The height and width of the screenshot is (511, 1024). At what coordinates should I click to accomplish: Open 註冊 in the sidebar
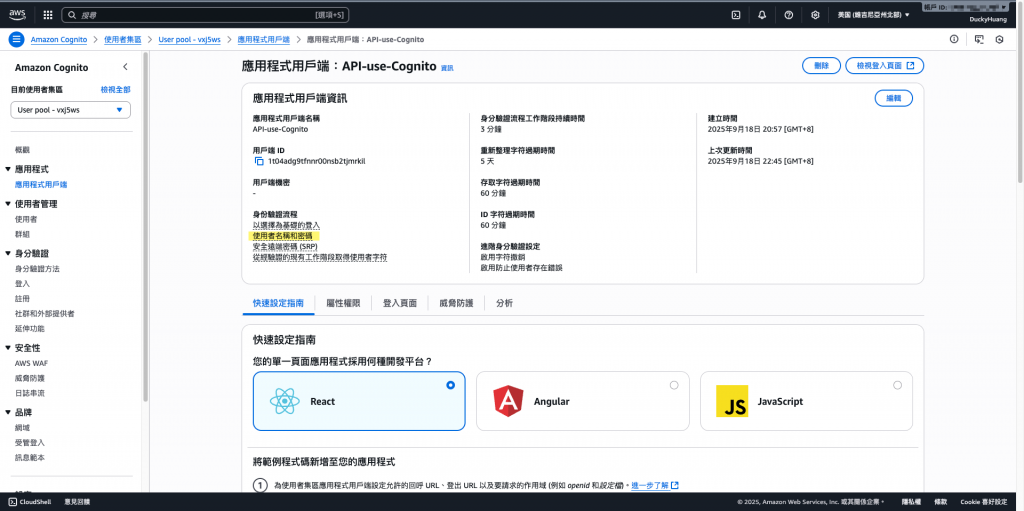click(22, 299)
